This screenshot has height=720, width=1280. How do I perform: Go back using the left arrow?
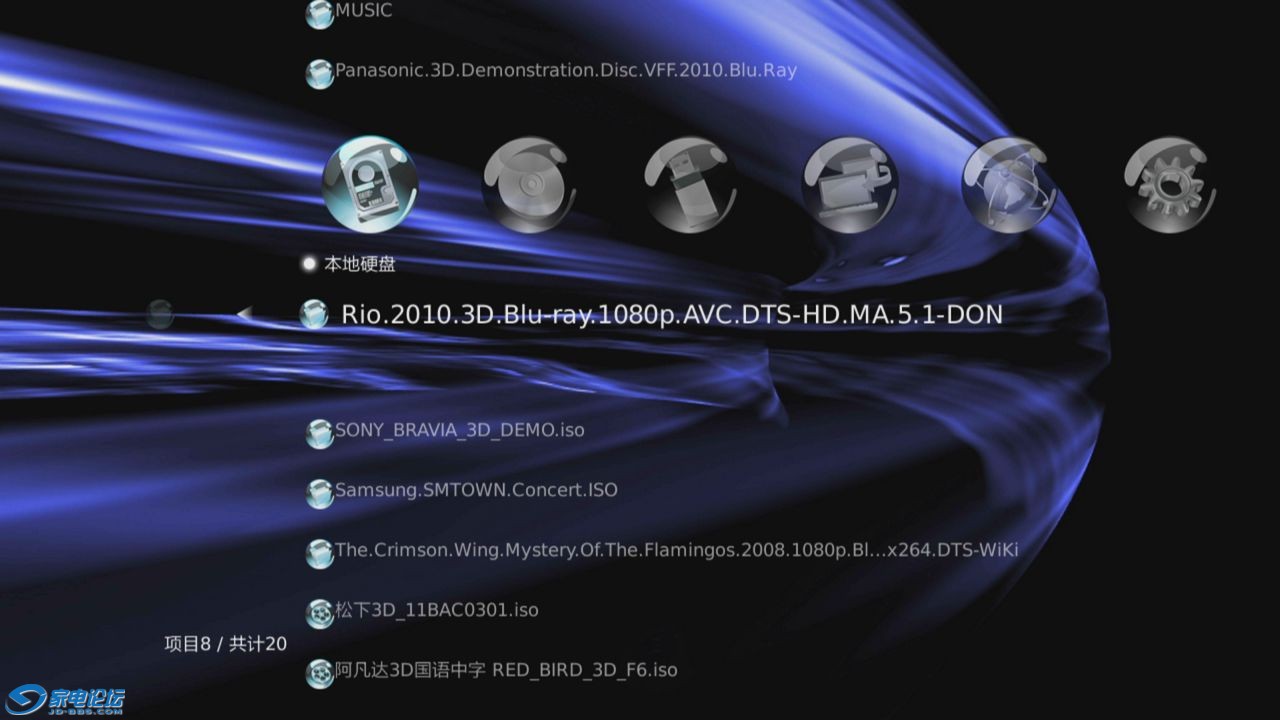click(x=244, y=314)
